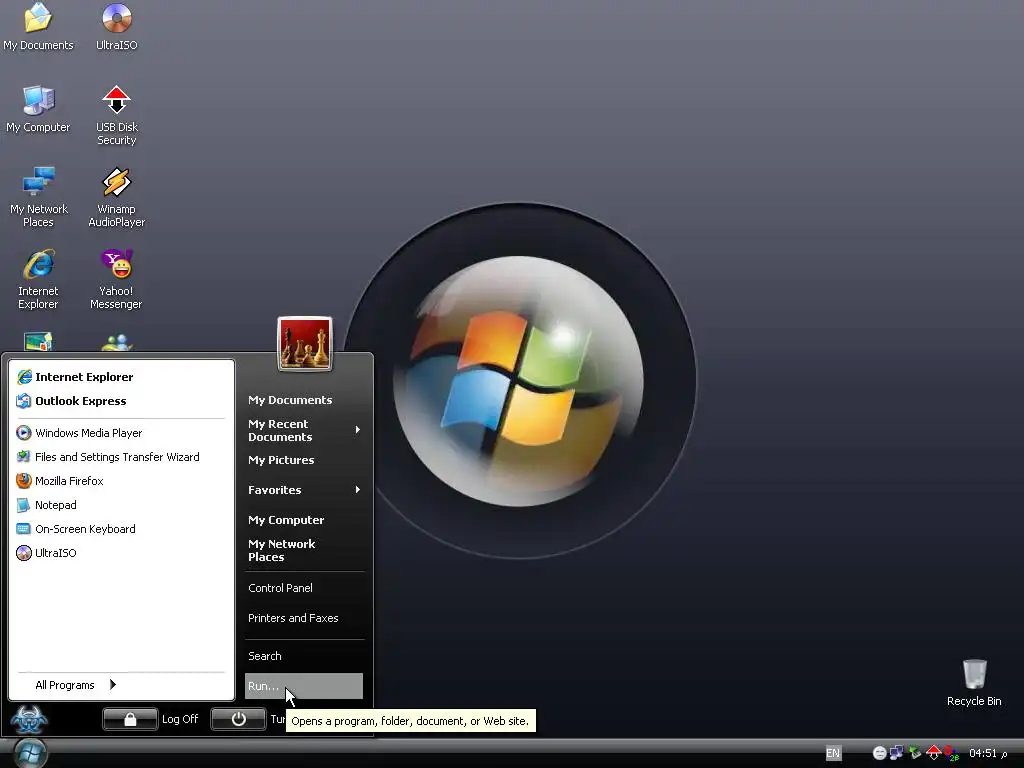1024x768 pixels.
Task: Click the Log Off lock button
Action: tap(130, 719)
